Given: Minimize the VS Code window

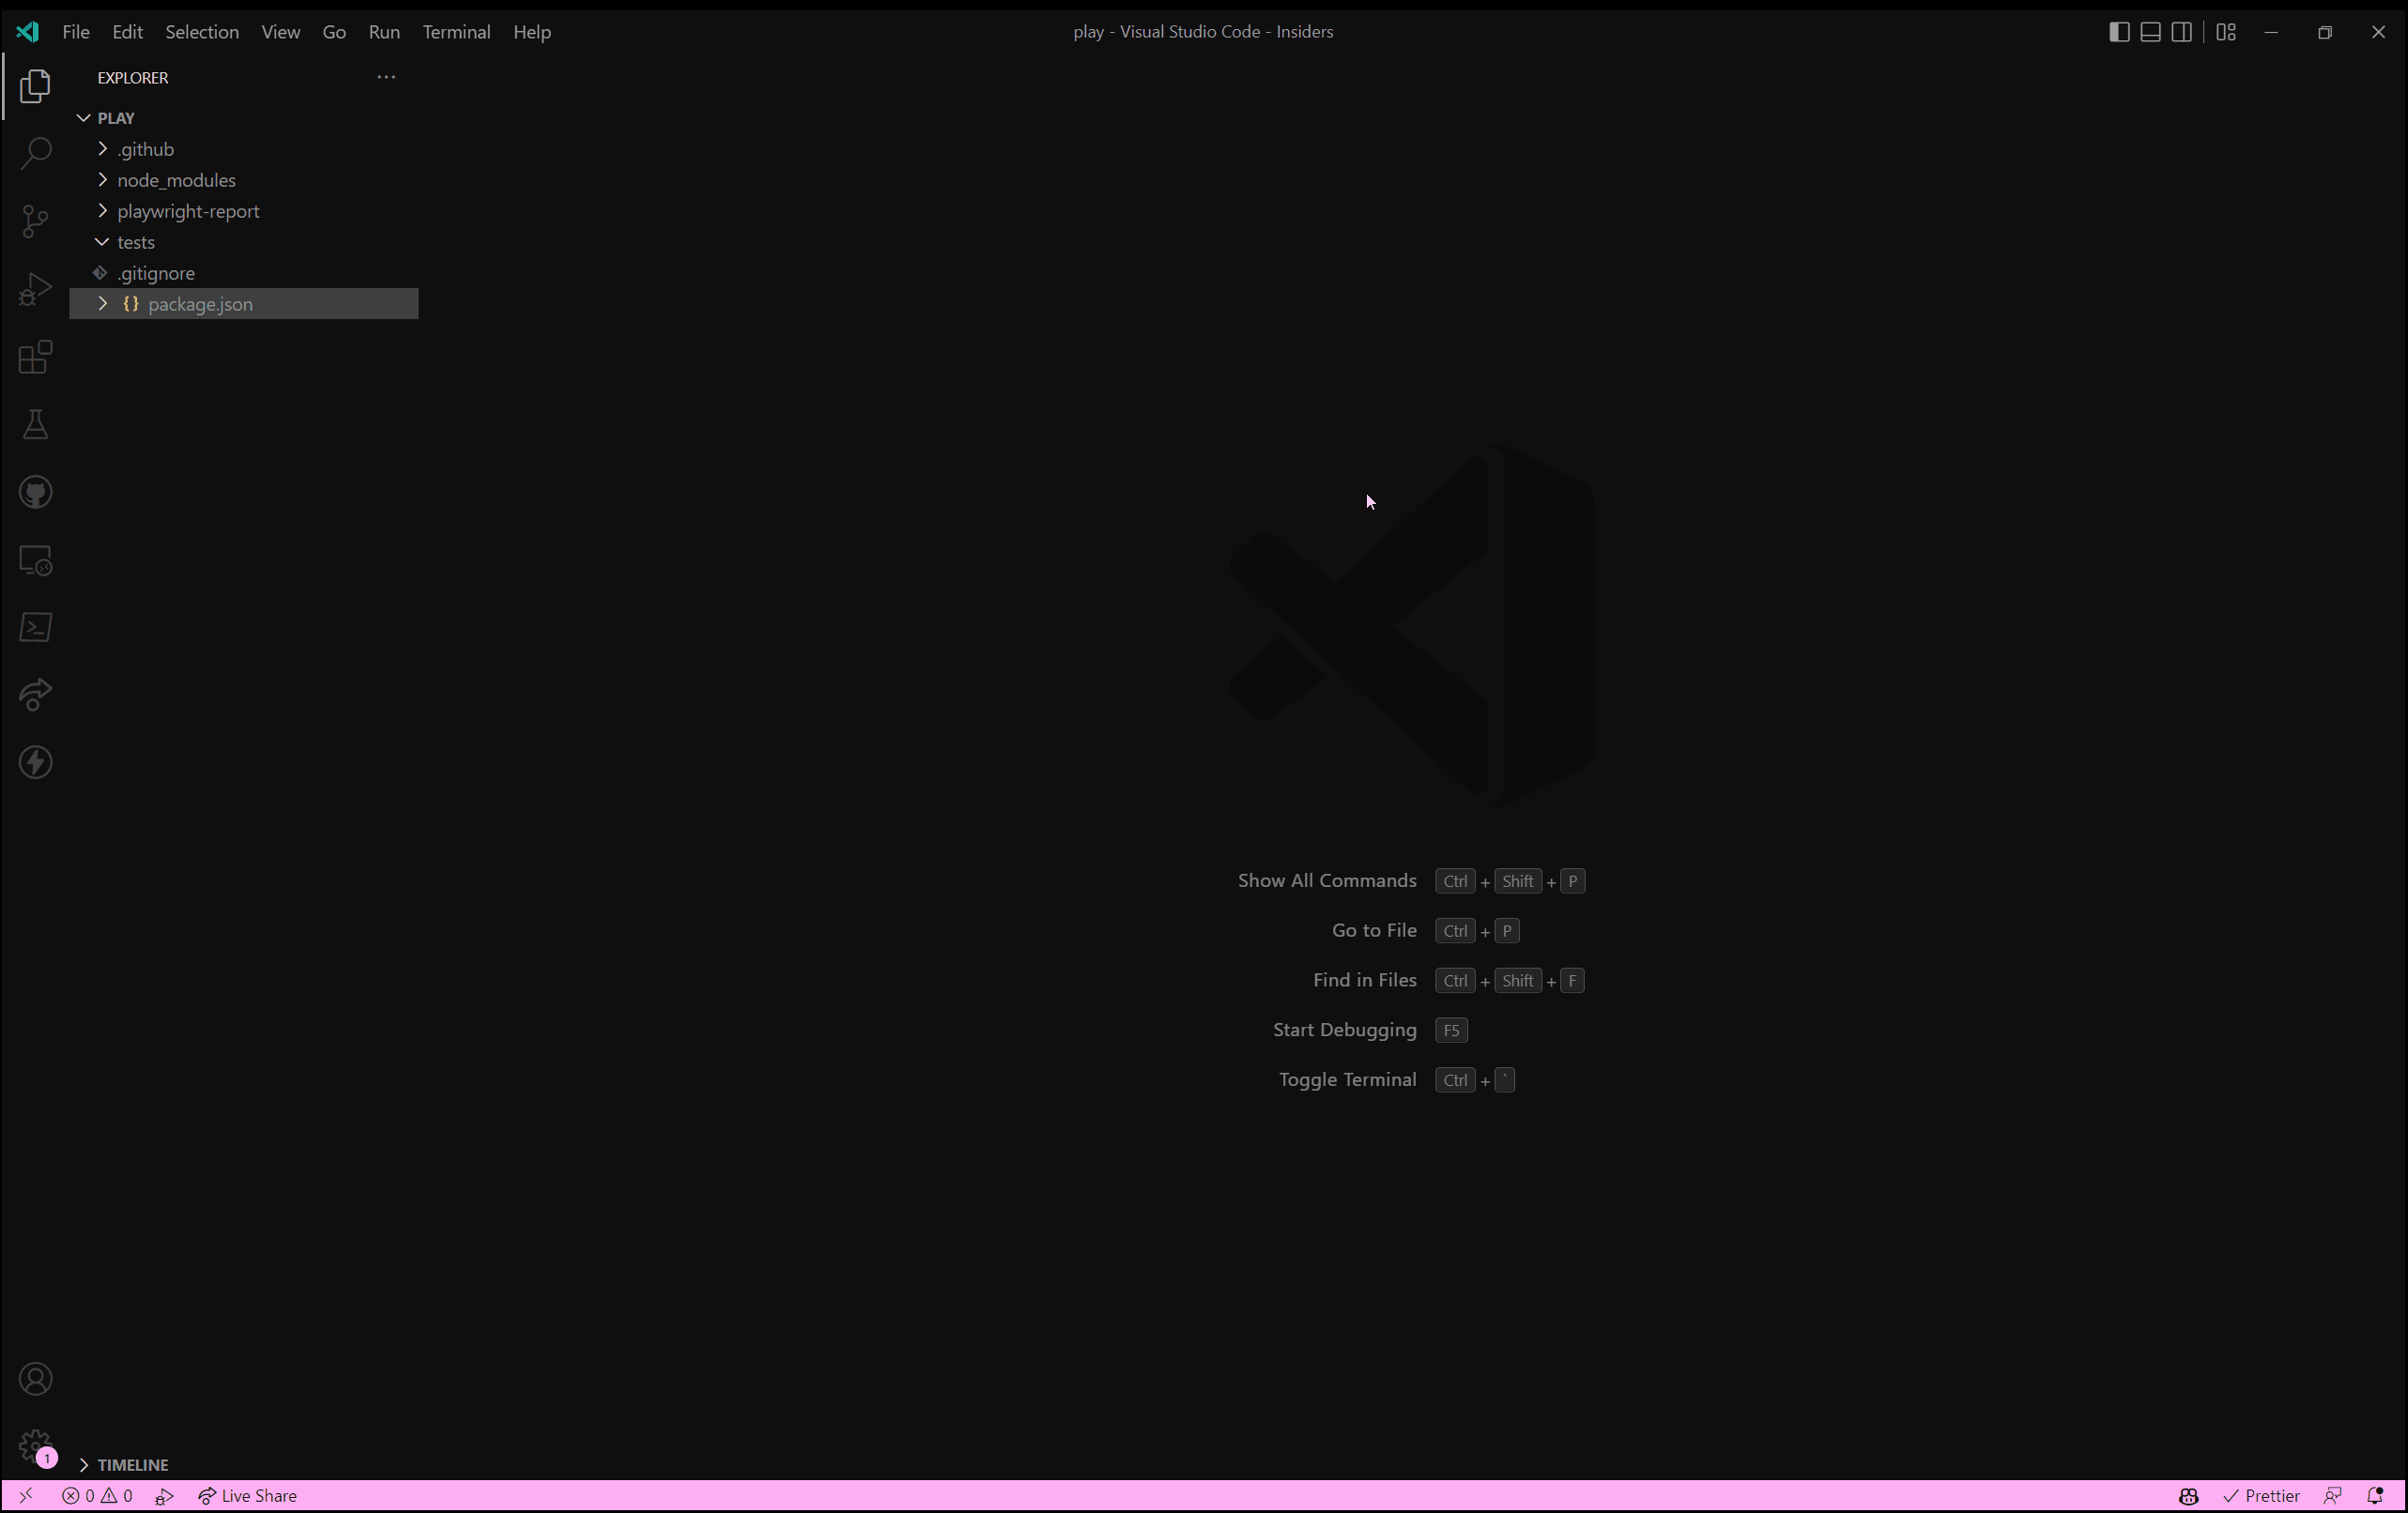Looking at the screenshot, I should (x=2271, y=32).
